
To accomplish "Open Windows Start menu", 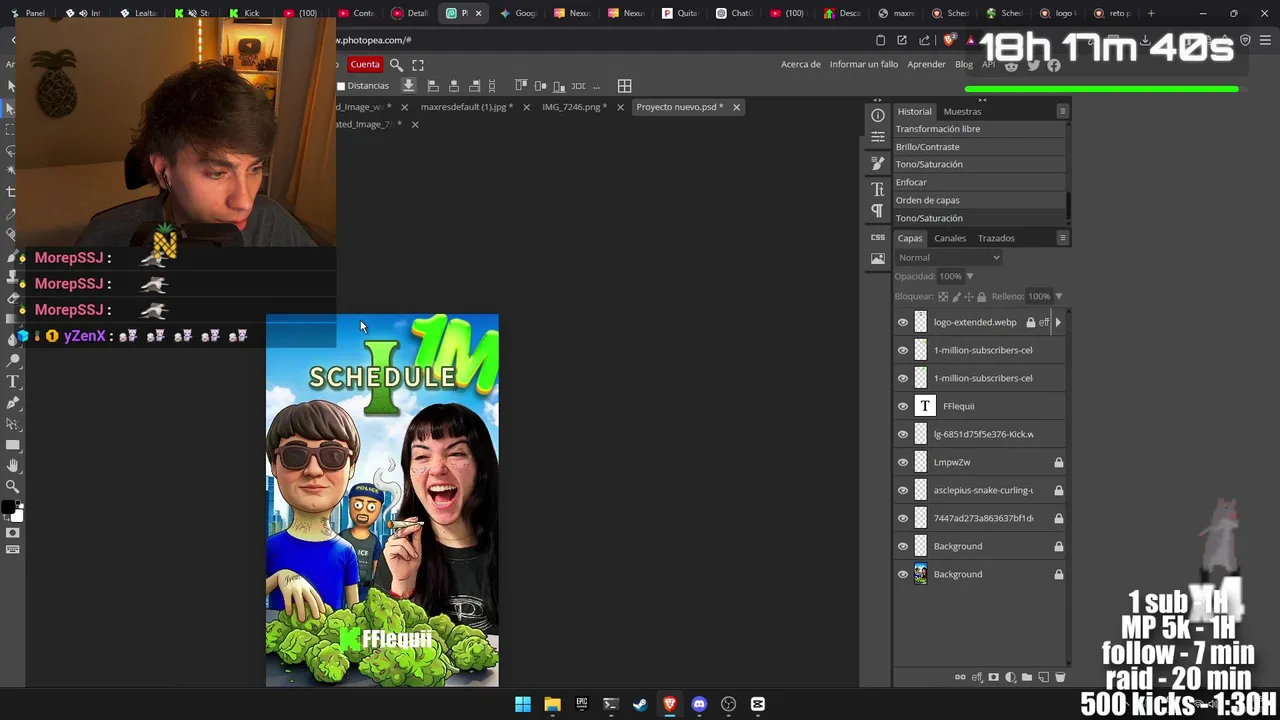I will 522,704.
